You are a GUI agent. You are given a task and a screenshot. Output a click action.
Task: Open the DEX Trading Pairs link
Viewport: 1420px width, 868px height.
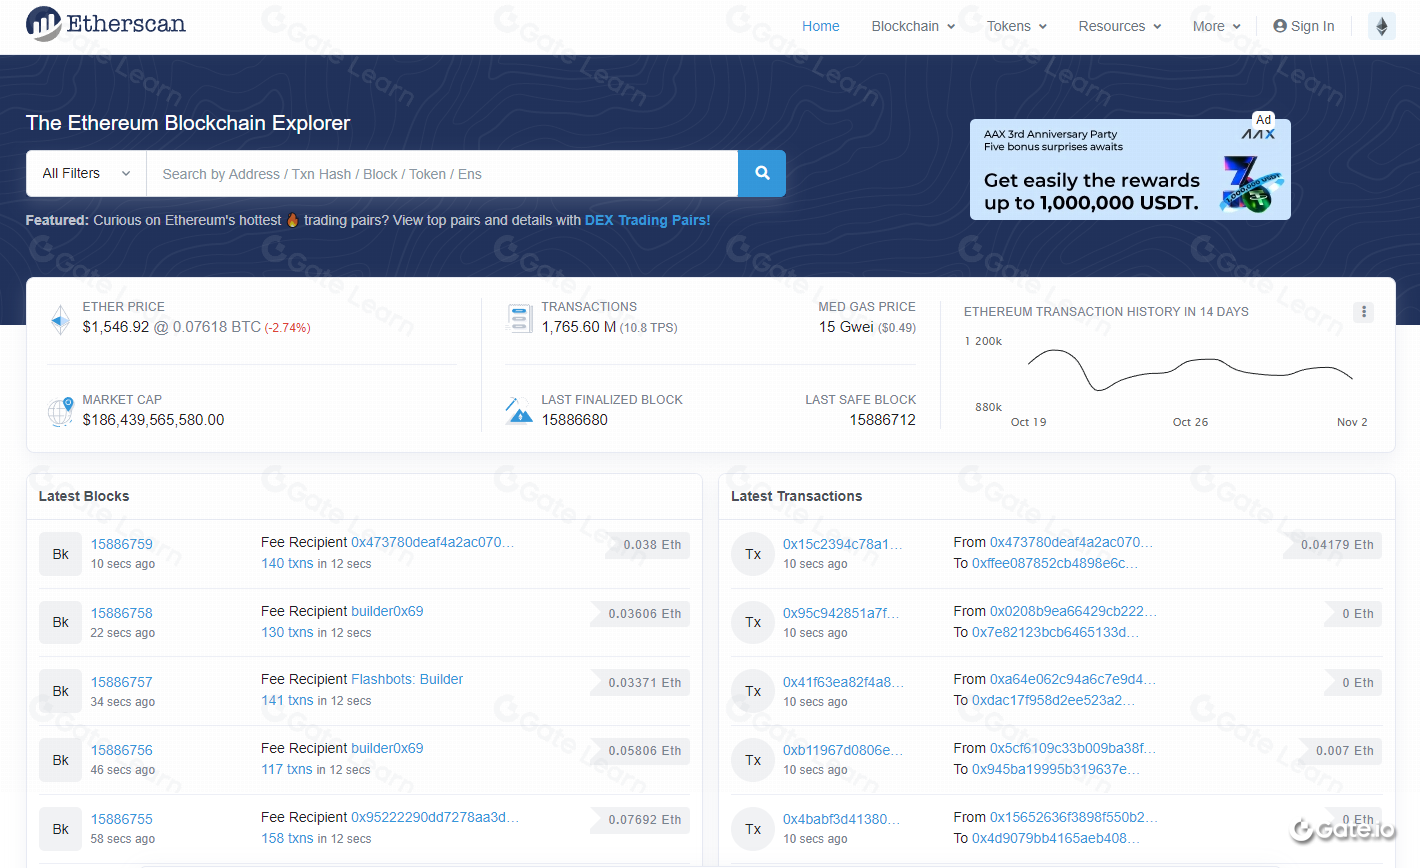pos(647,219)
